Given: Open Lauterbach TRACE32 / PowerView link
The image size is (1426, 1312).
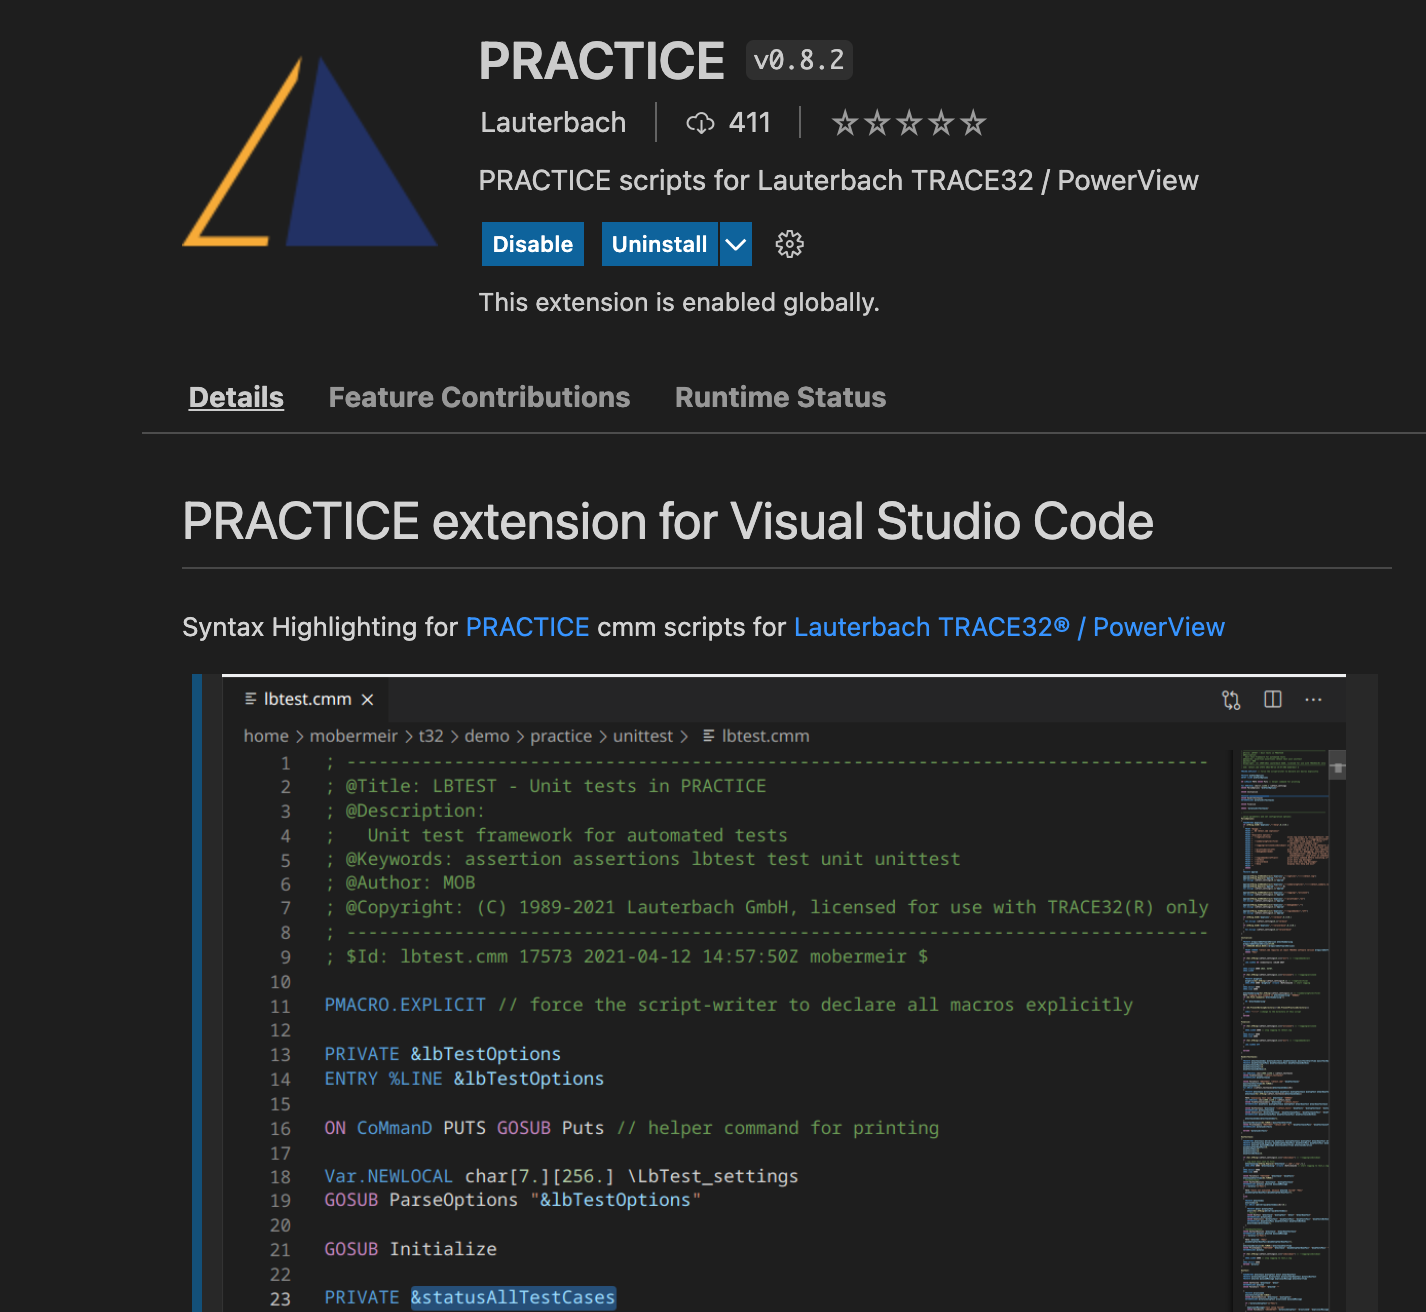Looking at the screenshot, I should click(x=1009, y=627).
